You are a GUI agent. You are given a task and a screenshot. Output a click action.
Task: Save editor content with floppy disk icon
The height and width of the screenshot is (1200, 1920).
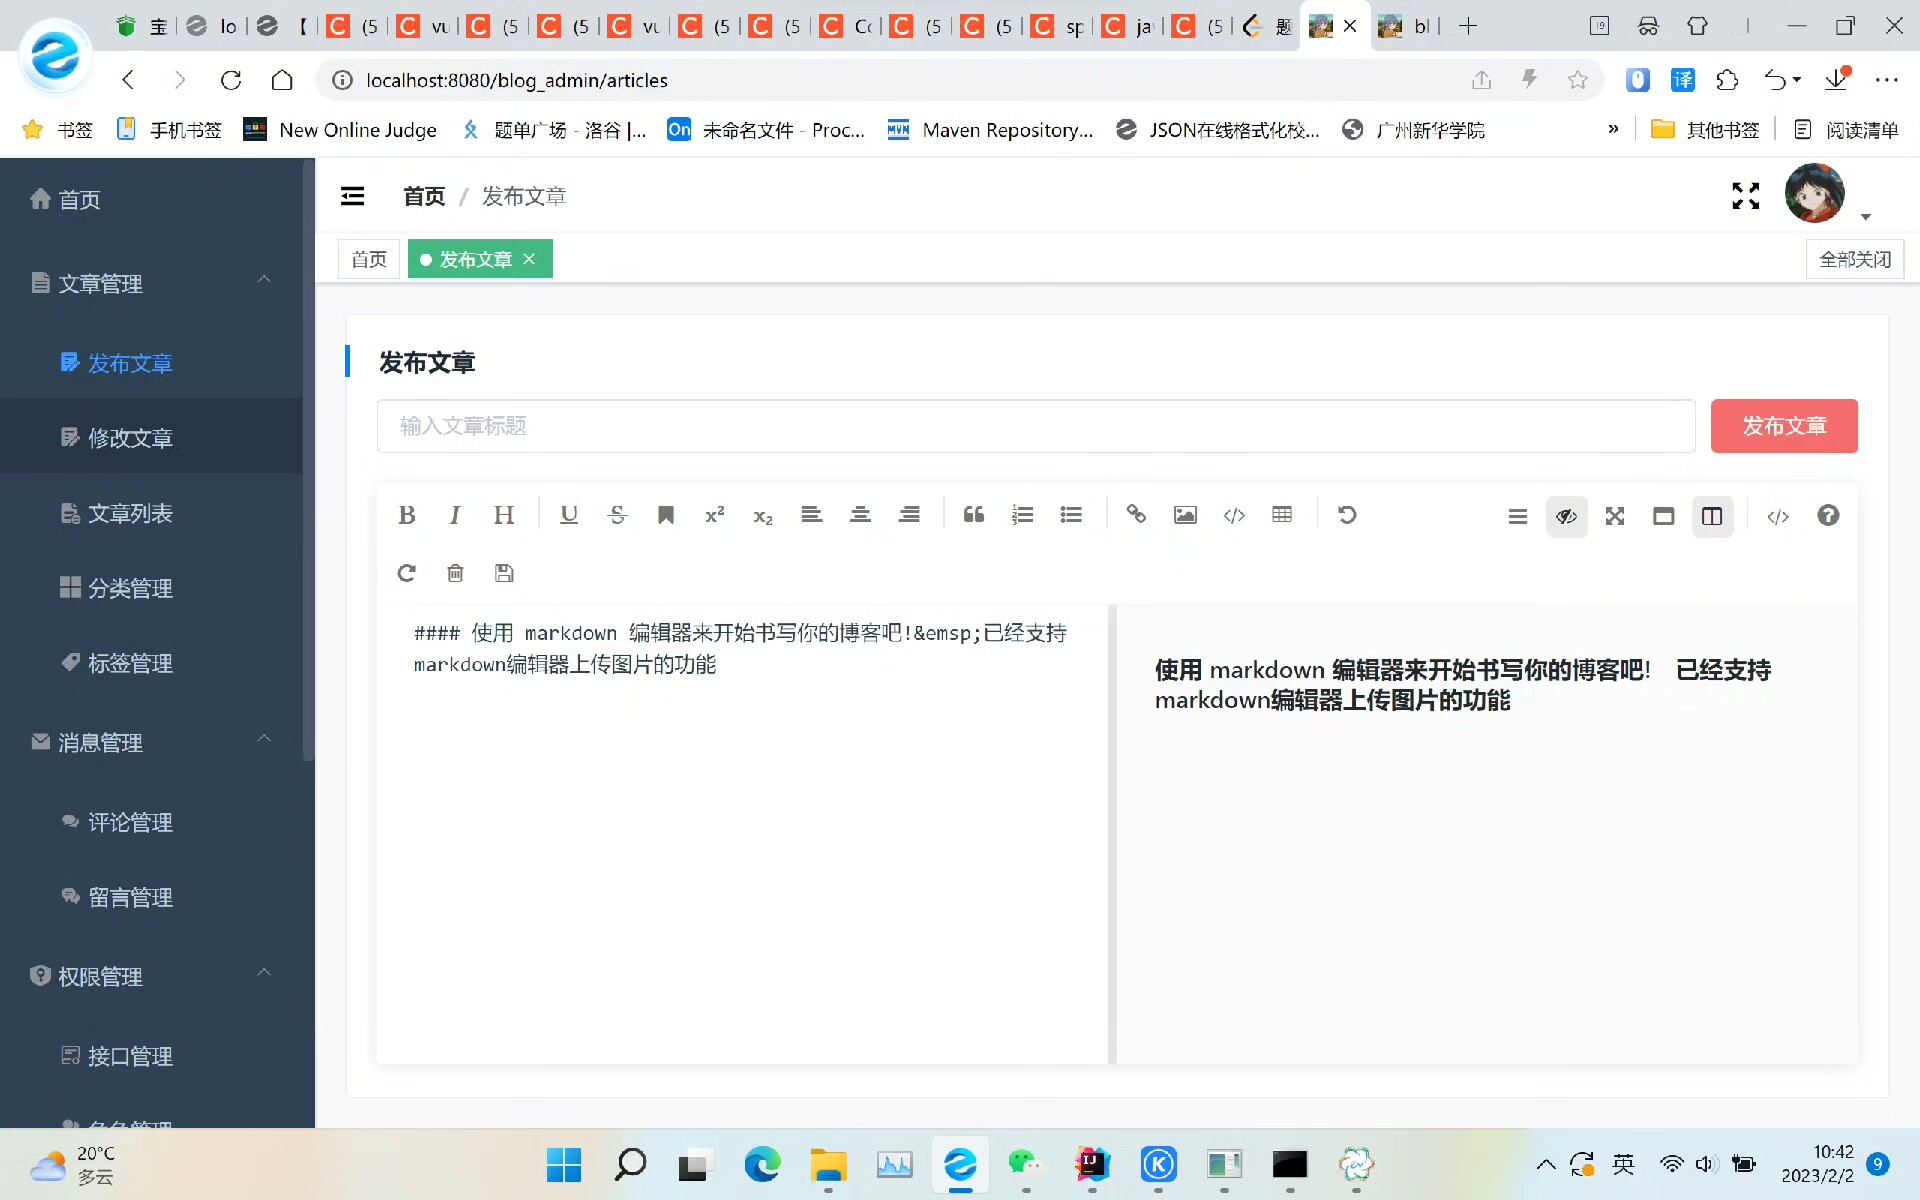point(504,573)
